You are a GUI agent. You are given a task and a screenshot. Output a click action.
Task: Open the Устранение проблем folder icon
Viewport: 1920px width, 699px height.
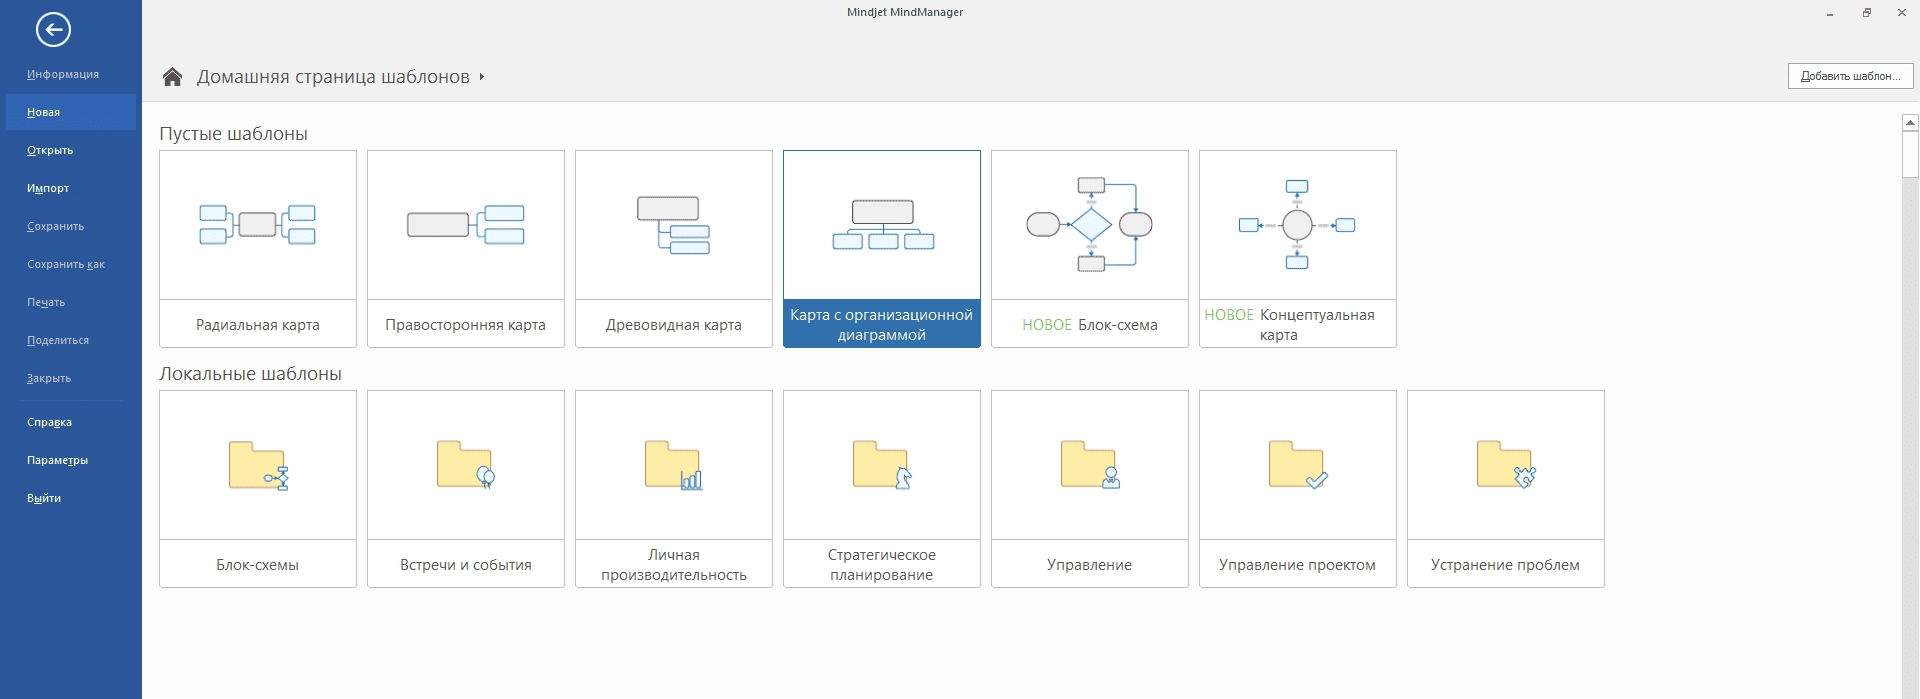(1506, 465)
